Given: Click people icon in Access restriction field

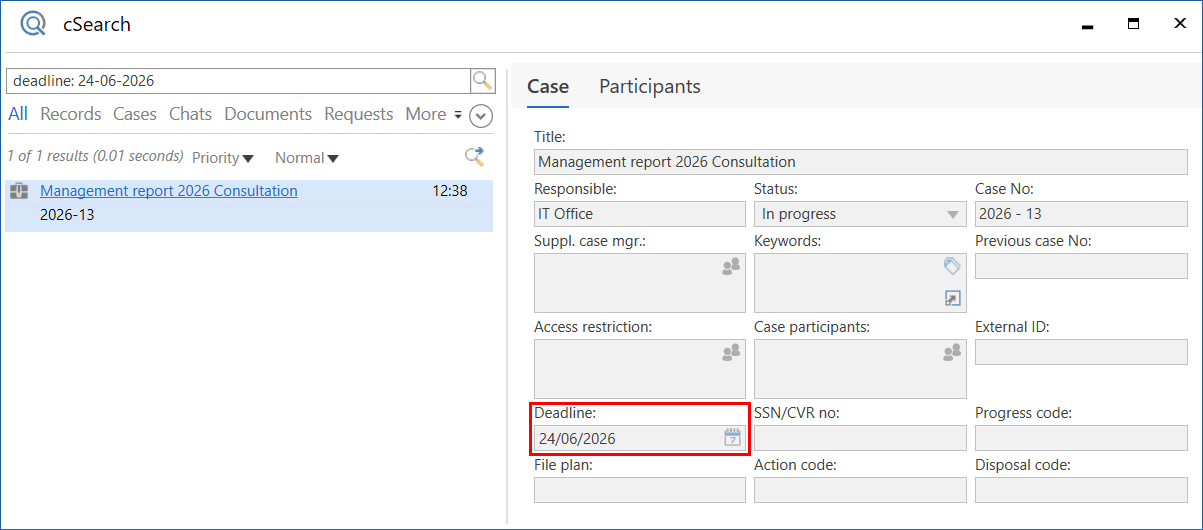Looking at the screenshot, I should click(731, 352).
